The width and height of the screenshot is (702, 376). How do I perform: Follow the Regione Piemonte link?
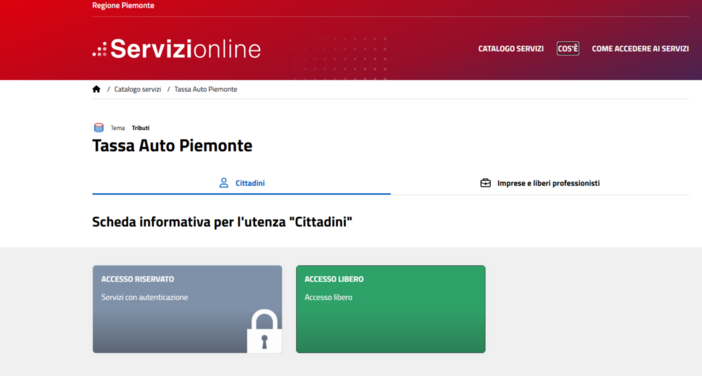click(x=123, y=5)
